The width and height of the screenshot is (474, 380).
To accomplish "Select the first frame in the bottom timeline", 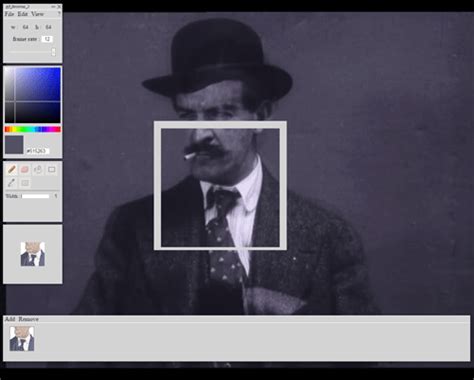I will click(22, 339).
